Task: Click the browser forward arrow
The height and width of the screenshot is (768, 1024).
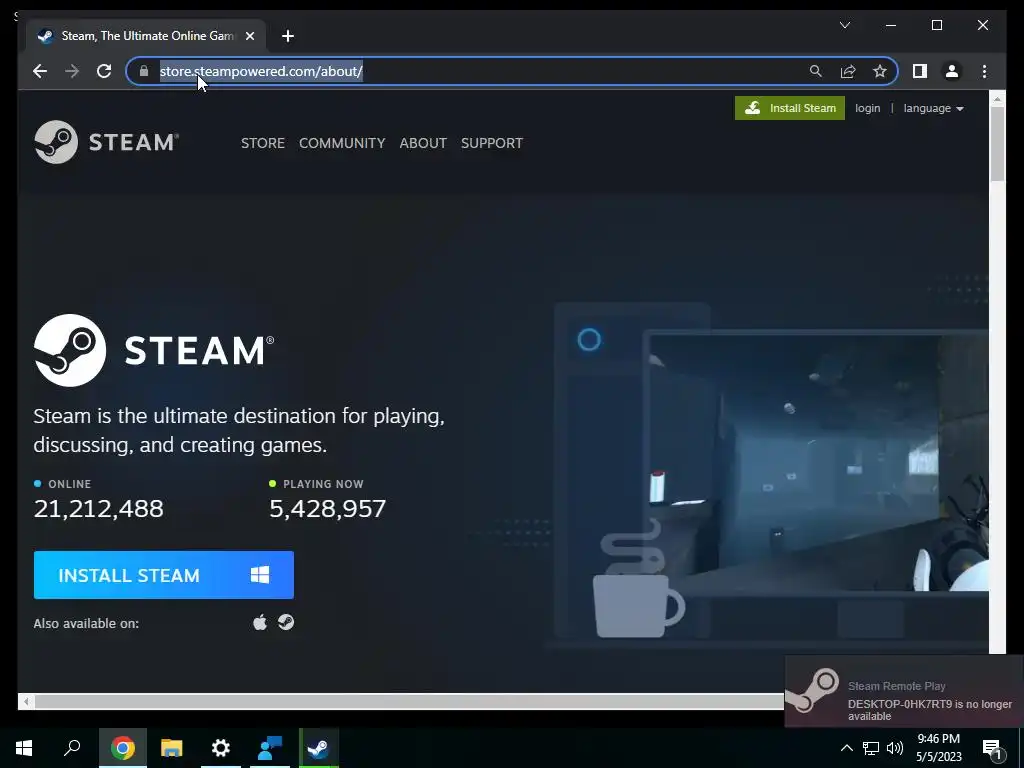Action: point(72,71)
